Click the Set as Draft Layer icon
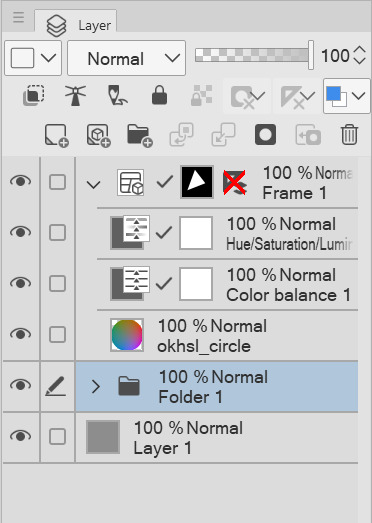The width and height of the screenshot is (372, 523). coord(117,96)
